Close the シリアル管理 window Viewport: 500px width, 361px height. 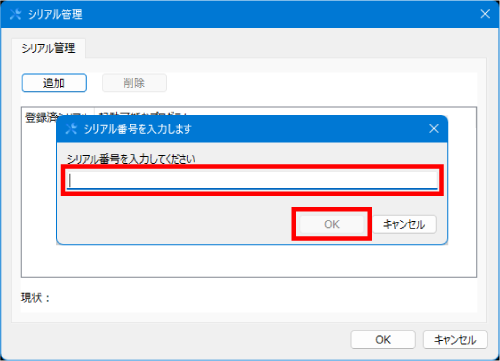pyautogui.click(x=485, y=14)
